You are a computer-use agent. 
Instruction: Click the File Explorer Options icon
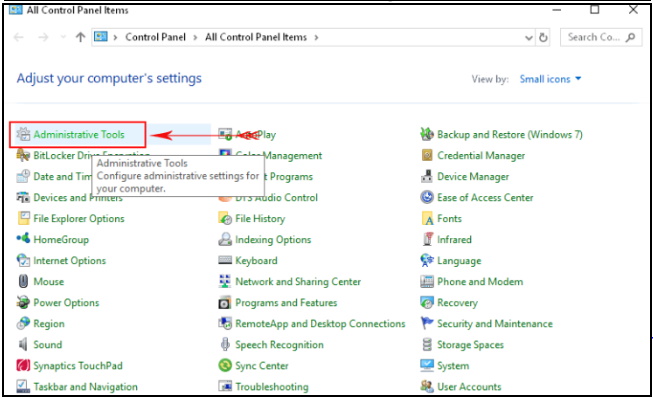coord(23,218)
